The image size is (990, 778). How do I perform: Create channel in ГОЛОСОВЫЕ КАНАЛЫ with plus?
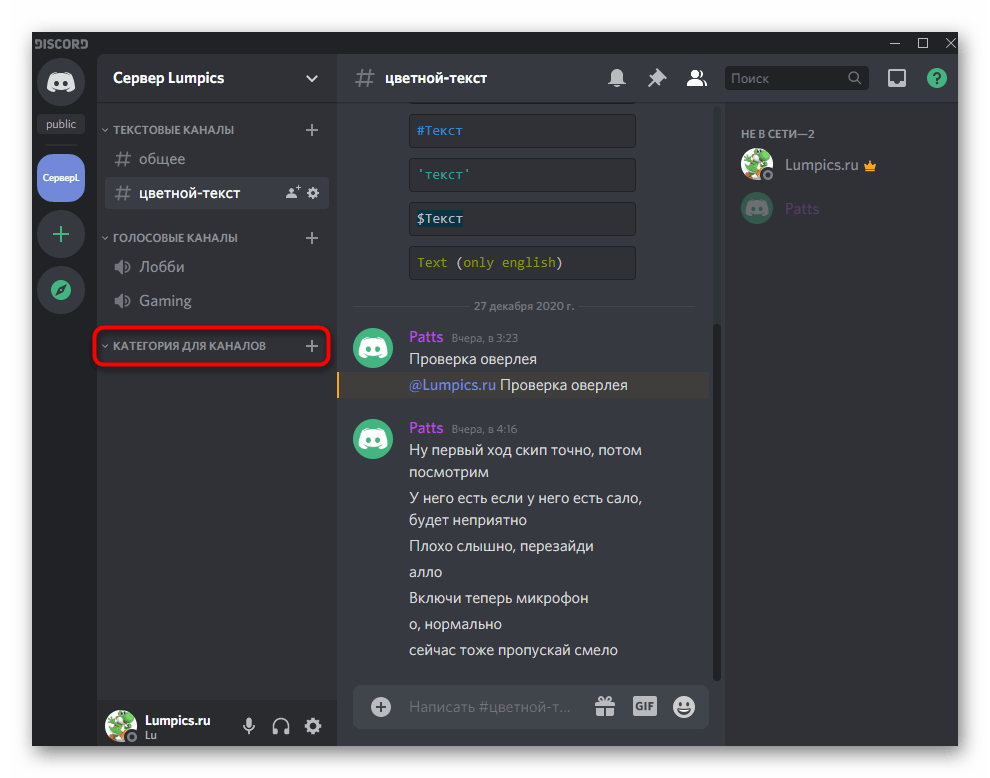pos(311,238)
